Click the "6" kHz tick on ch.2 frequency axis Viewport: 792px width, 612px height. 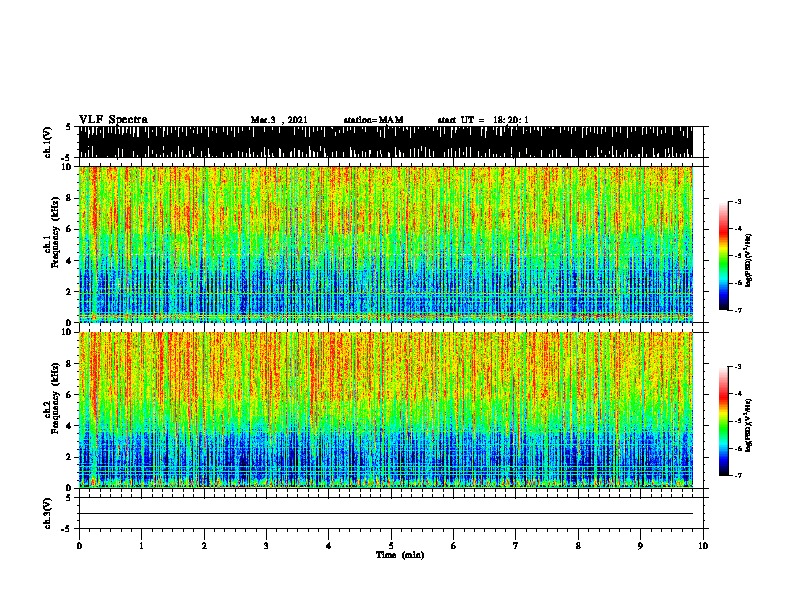(70, 395)
